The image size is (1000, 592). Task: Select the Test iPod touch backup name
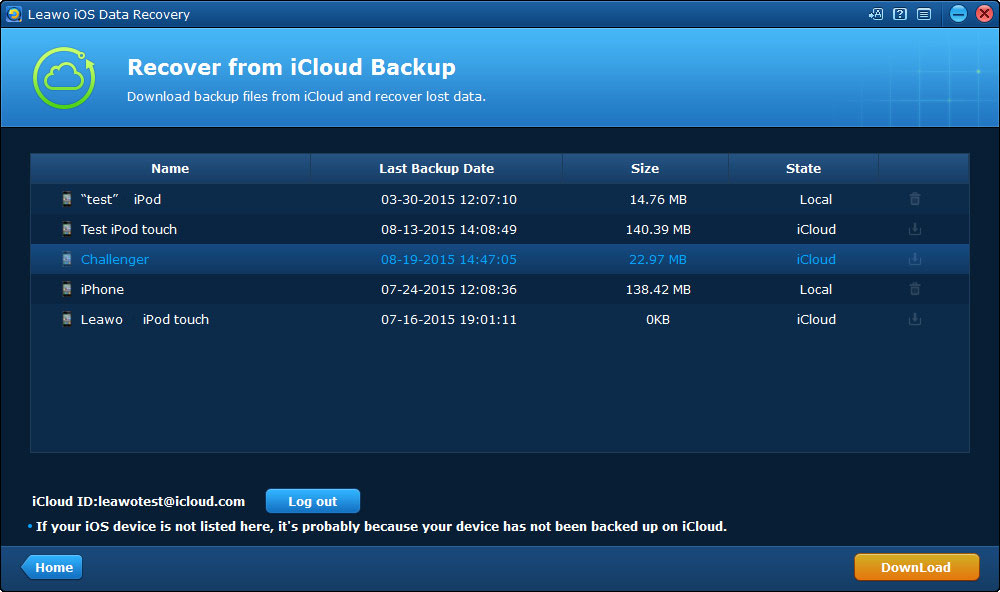tap(129, 229)
